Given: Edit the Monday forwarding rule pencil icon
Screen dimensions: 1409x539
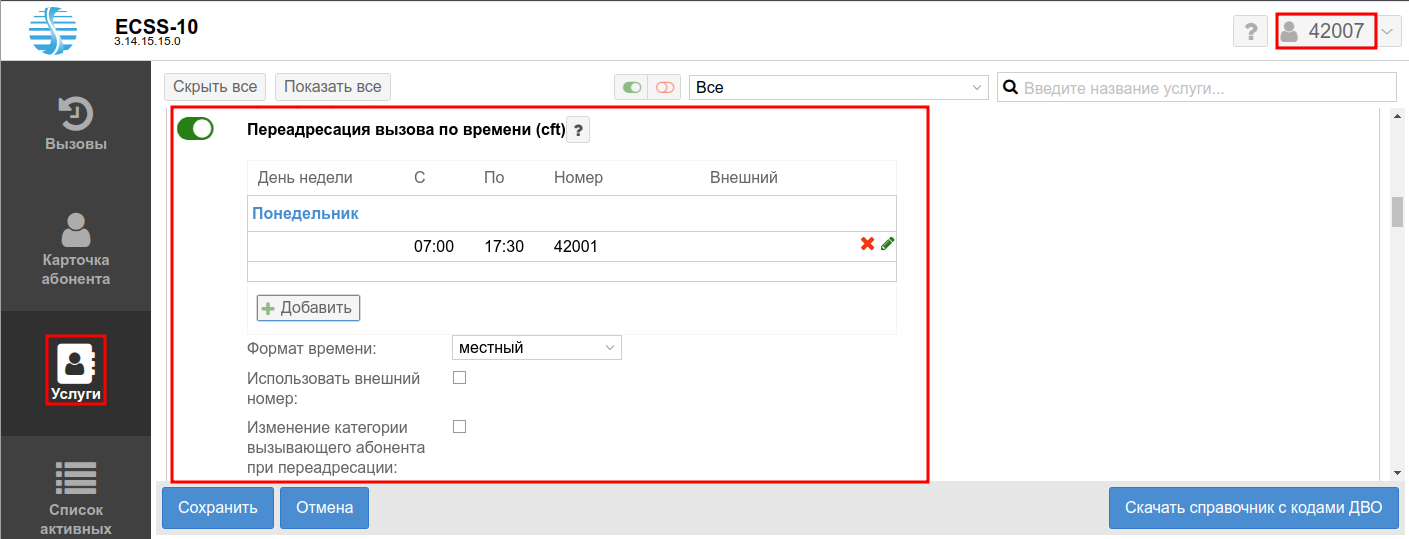Looking at the screenshot, I should [887, 244].
